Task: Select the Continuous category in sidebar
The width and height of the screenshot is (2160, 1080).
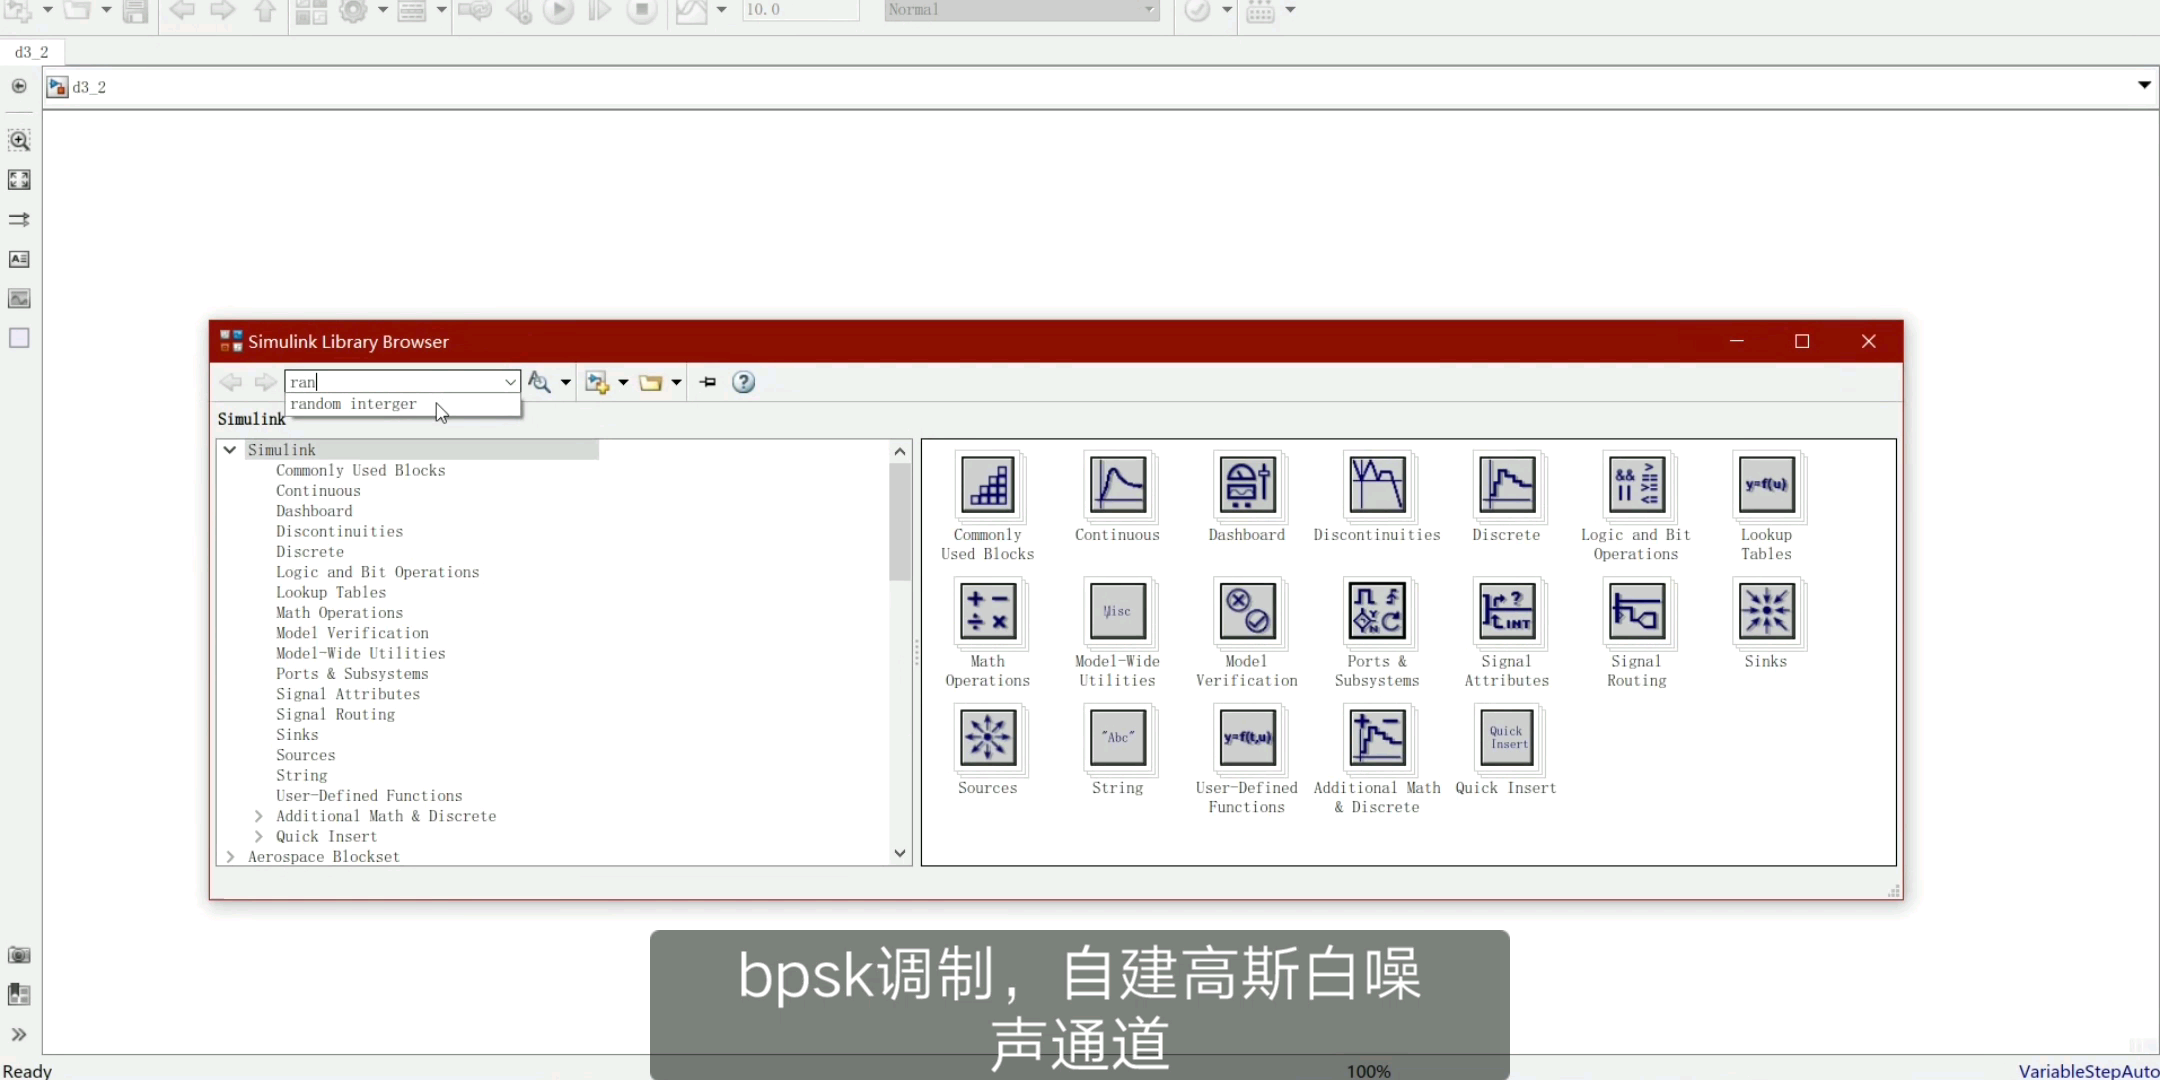Action: [317, 490]
